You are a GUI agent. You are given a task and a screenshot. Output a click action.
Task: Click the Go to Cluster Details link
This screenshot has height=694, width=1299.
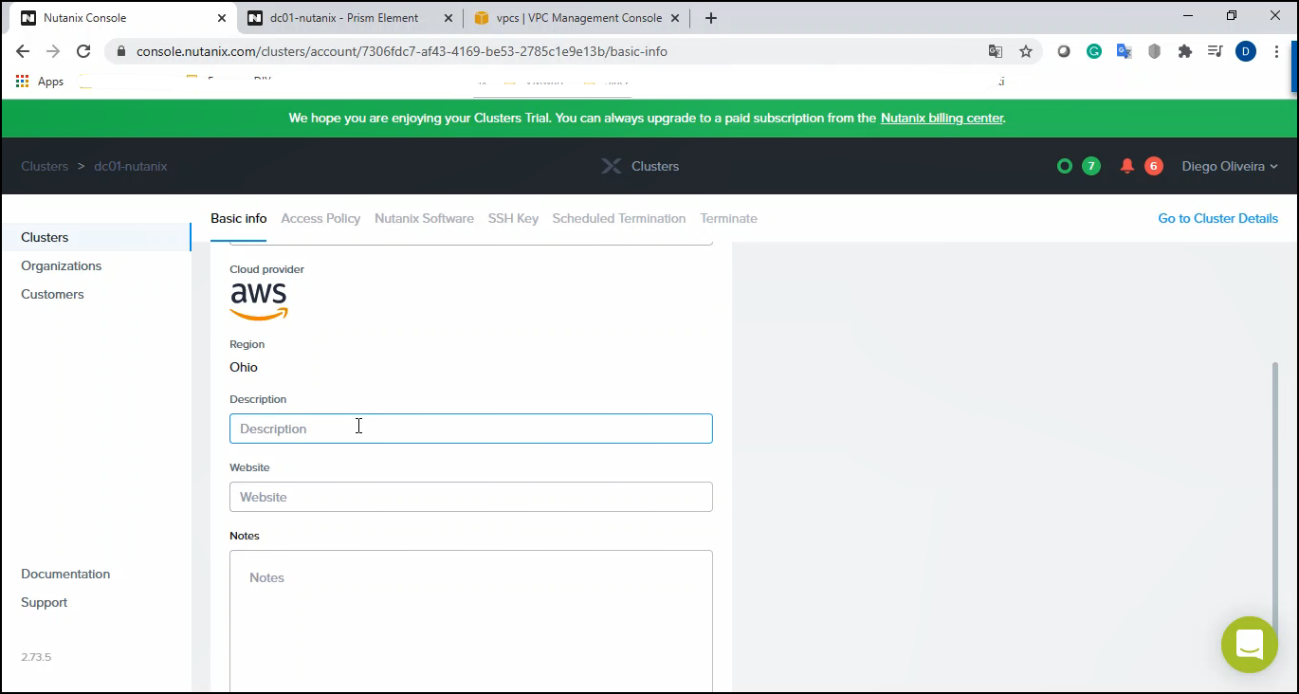(1217, 218)
